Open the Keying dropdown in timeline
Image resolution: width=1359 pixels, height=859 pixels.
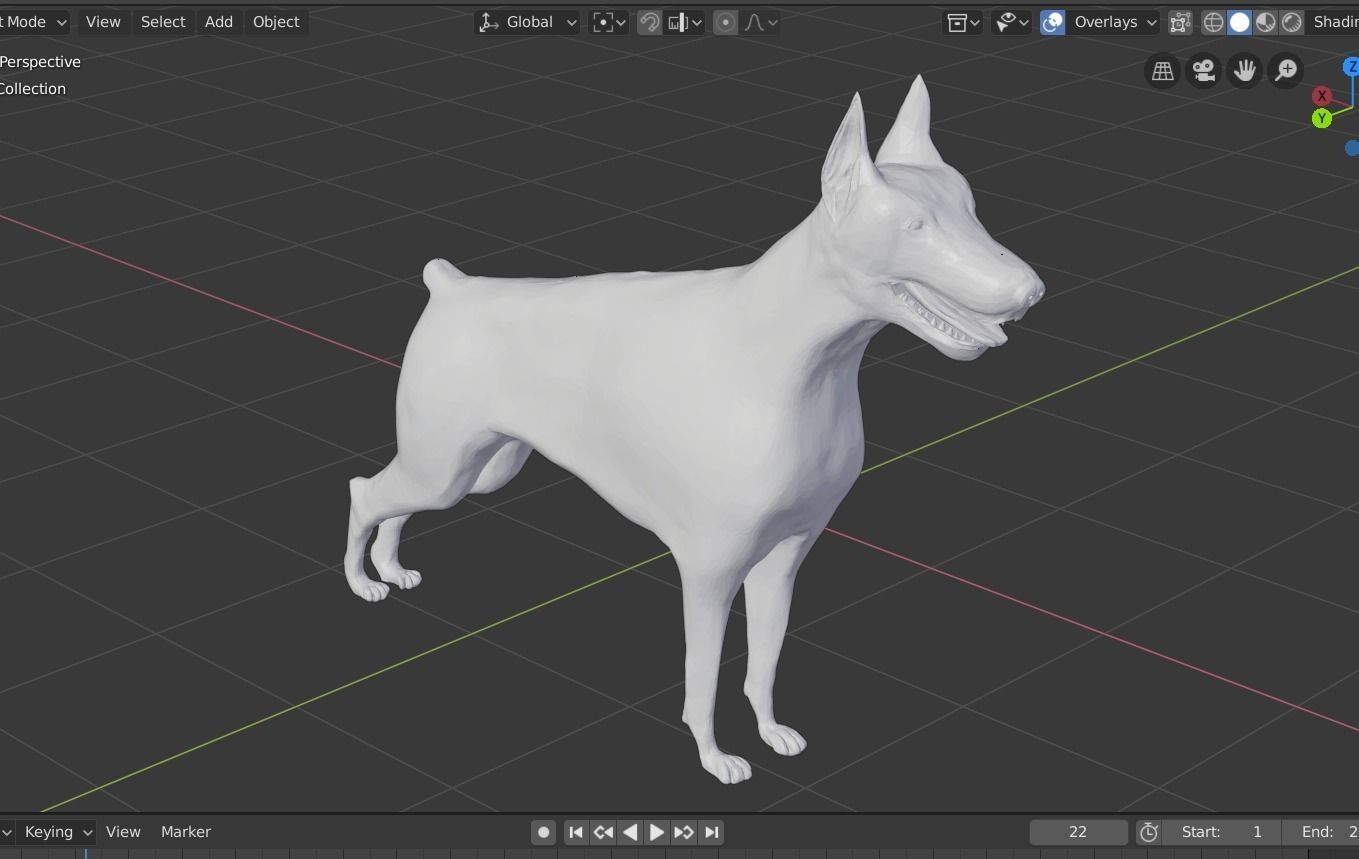pyautogui.click(x=58, y=832)
